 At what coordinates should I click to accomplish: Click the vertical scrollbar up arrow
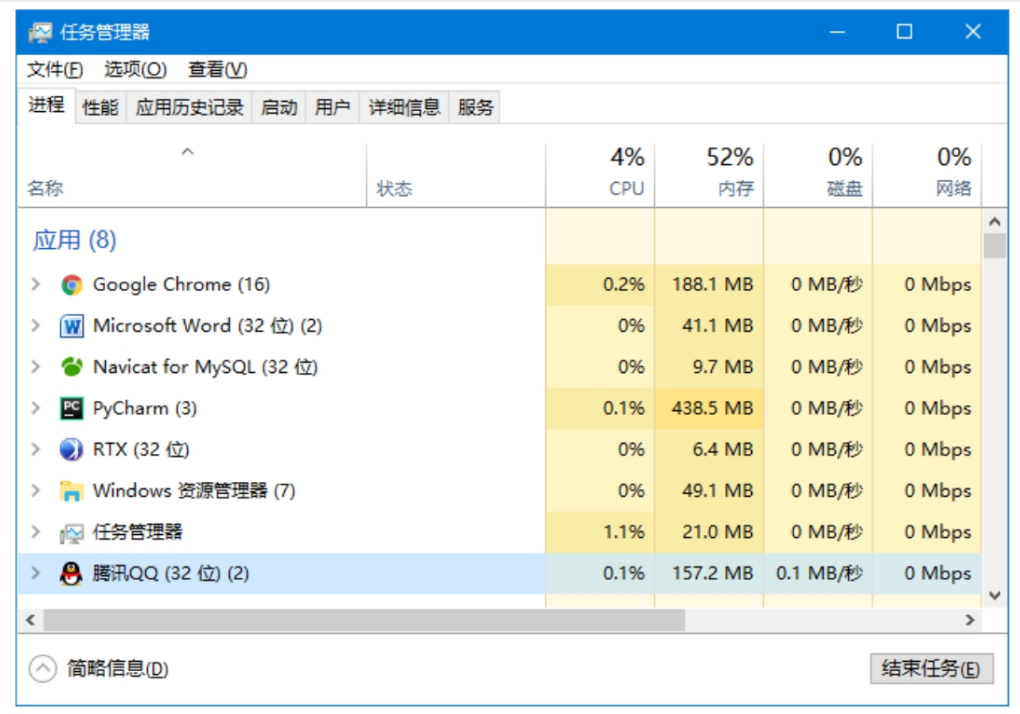coord(995,222)
